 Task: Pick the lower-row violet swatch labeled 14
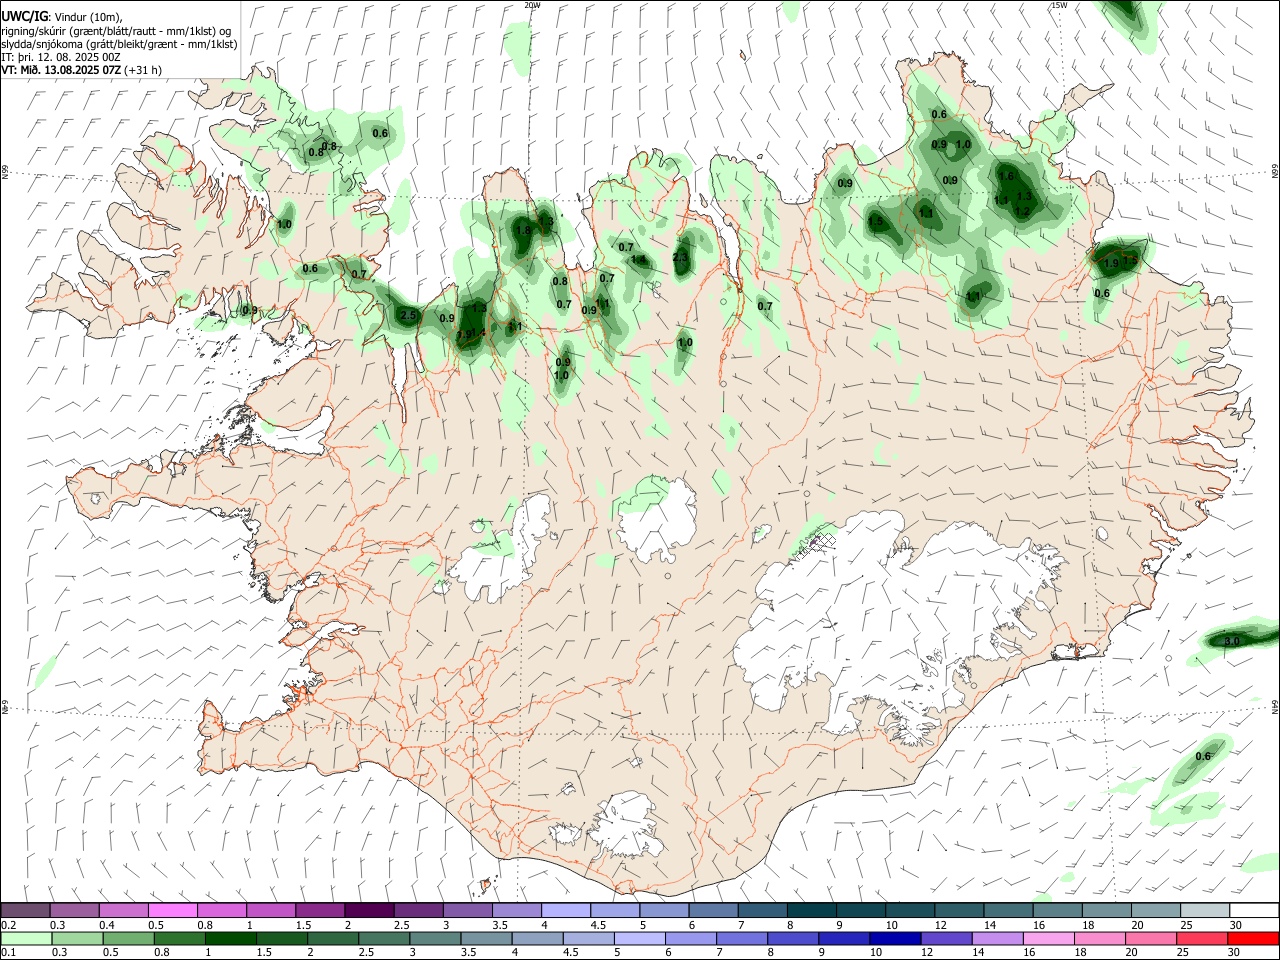click(998, 938)
